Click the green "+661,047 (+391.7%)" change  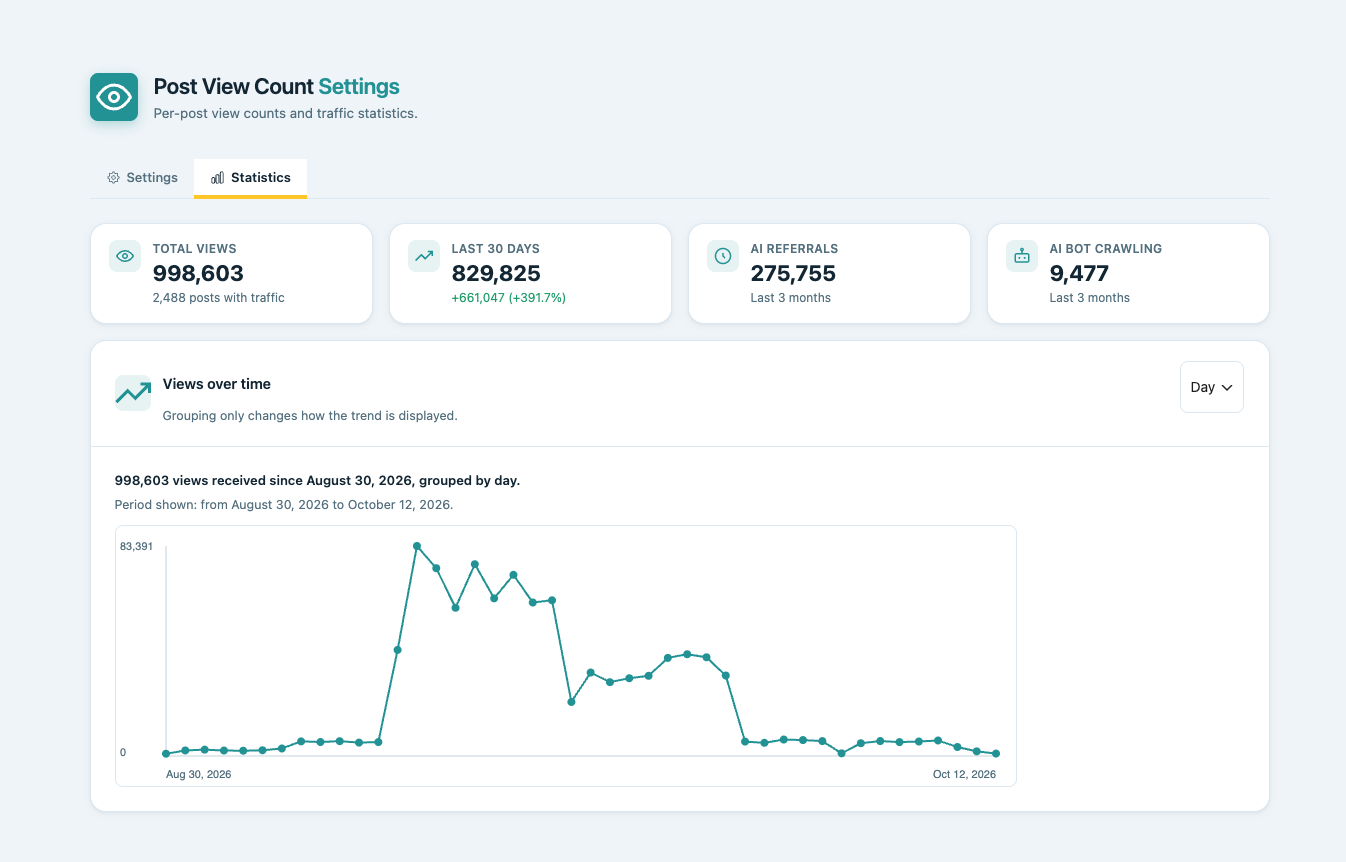tap(509, 298)
